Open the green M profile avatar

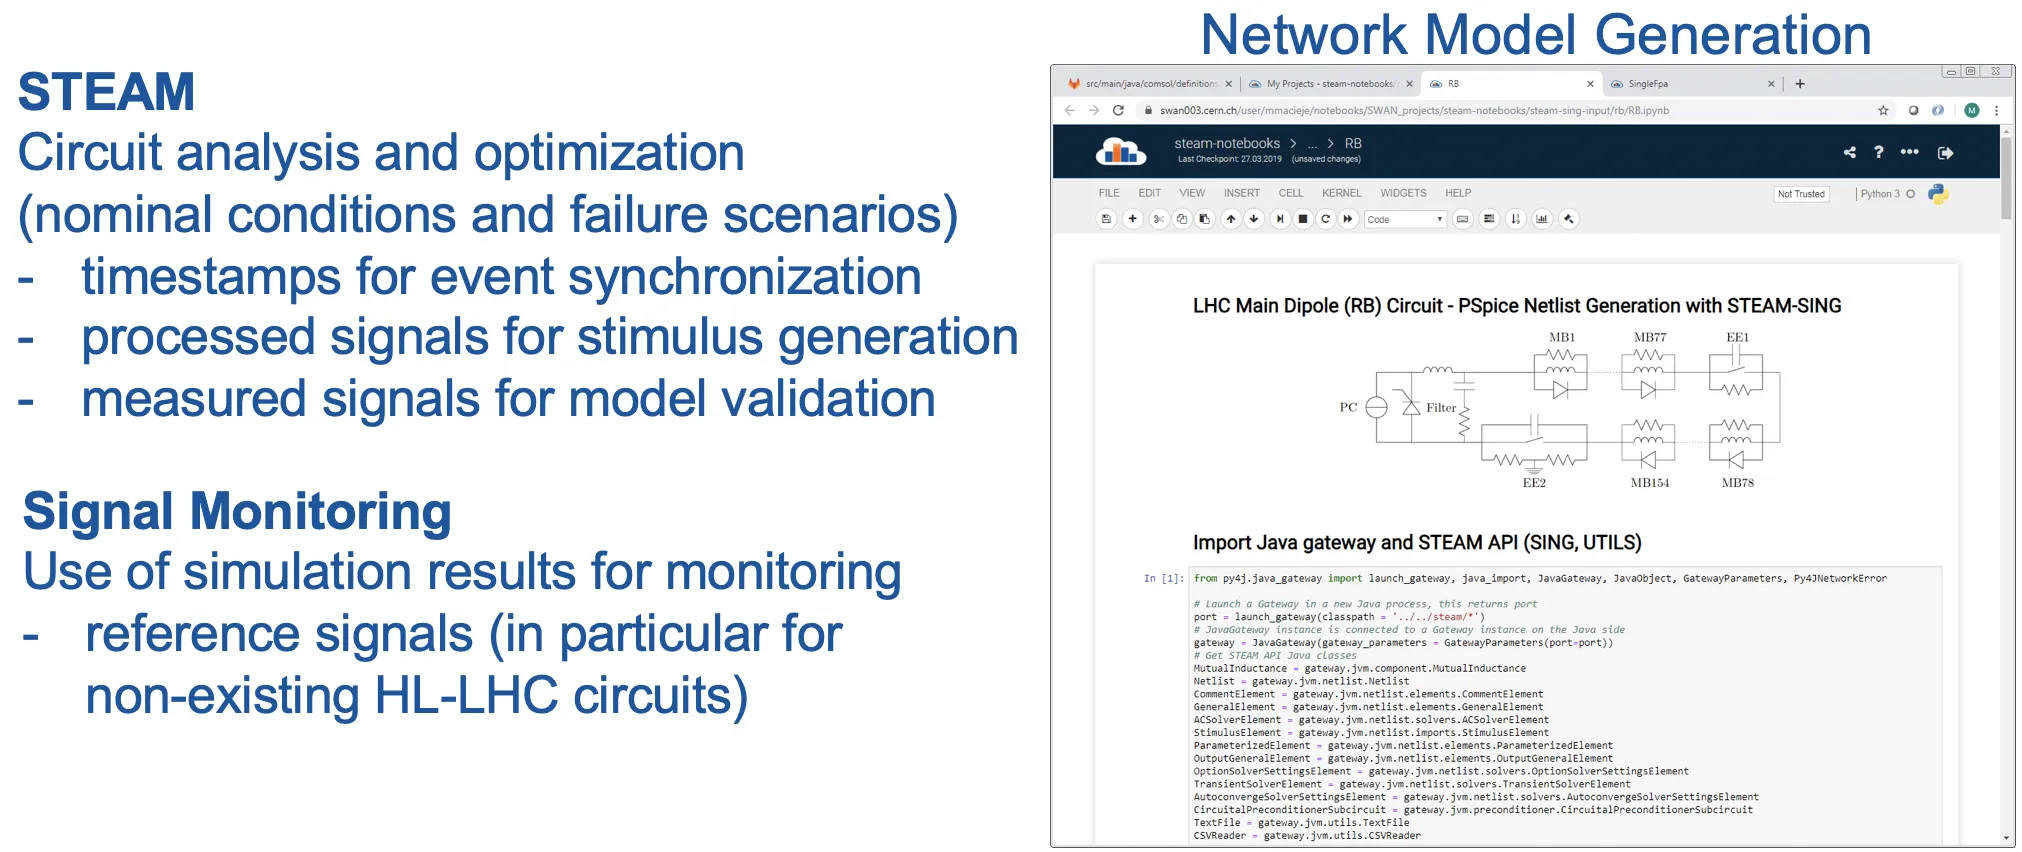1971,110
